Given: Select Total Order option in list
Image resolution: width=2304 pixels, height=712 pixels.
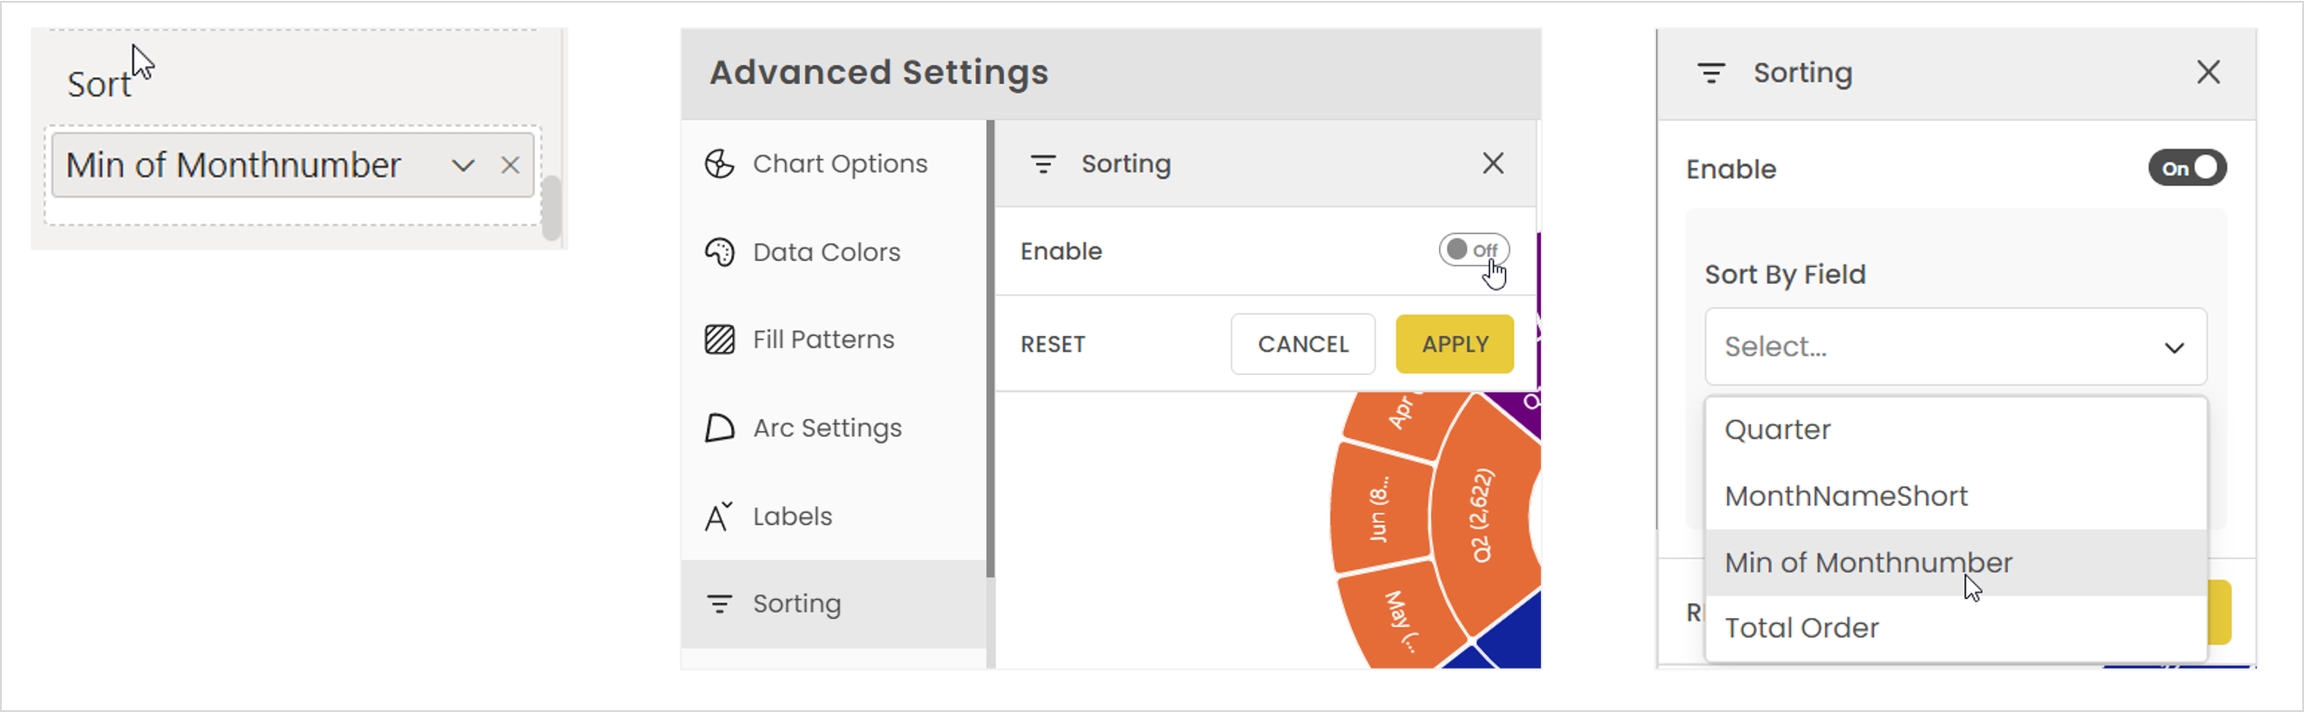Looking at the screenshot, I should [x=1801, y=628].
